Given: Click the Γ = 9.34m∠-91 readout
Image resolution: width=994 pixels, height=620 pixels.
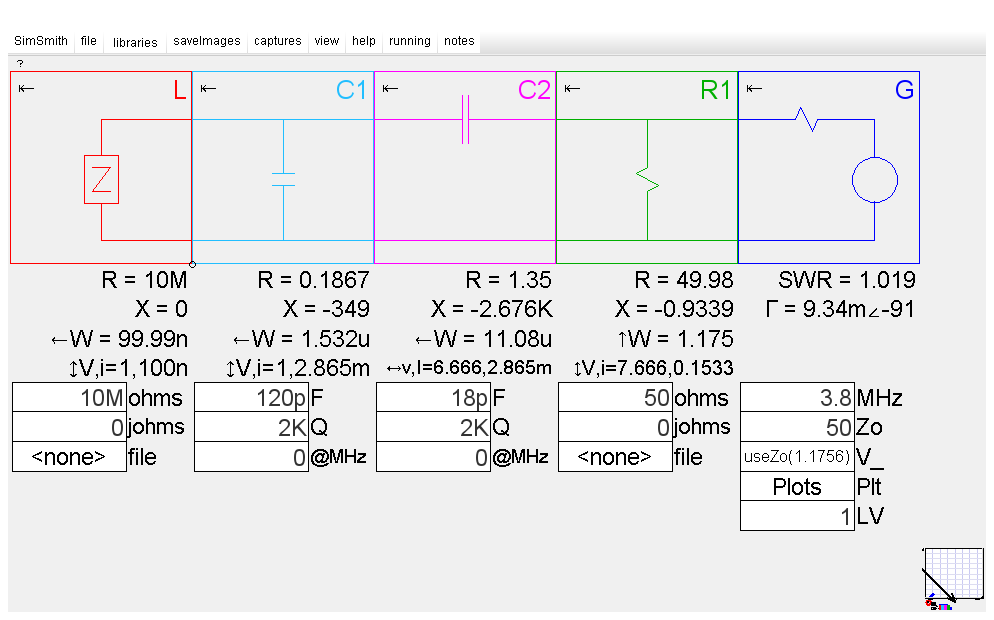Looking at the screenshot, I should pyautogui.click(x=840, y=309).
